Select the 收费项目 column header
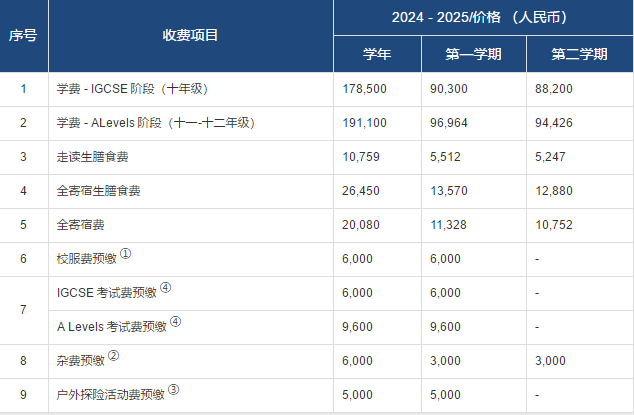The width and height of the screenshot is (634, 415). 190,36
